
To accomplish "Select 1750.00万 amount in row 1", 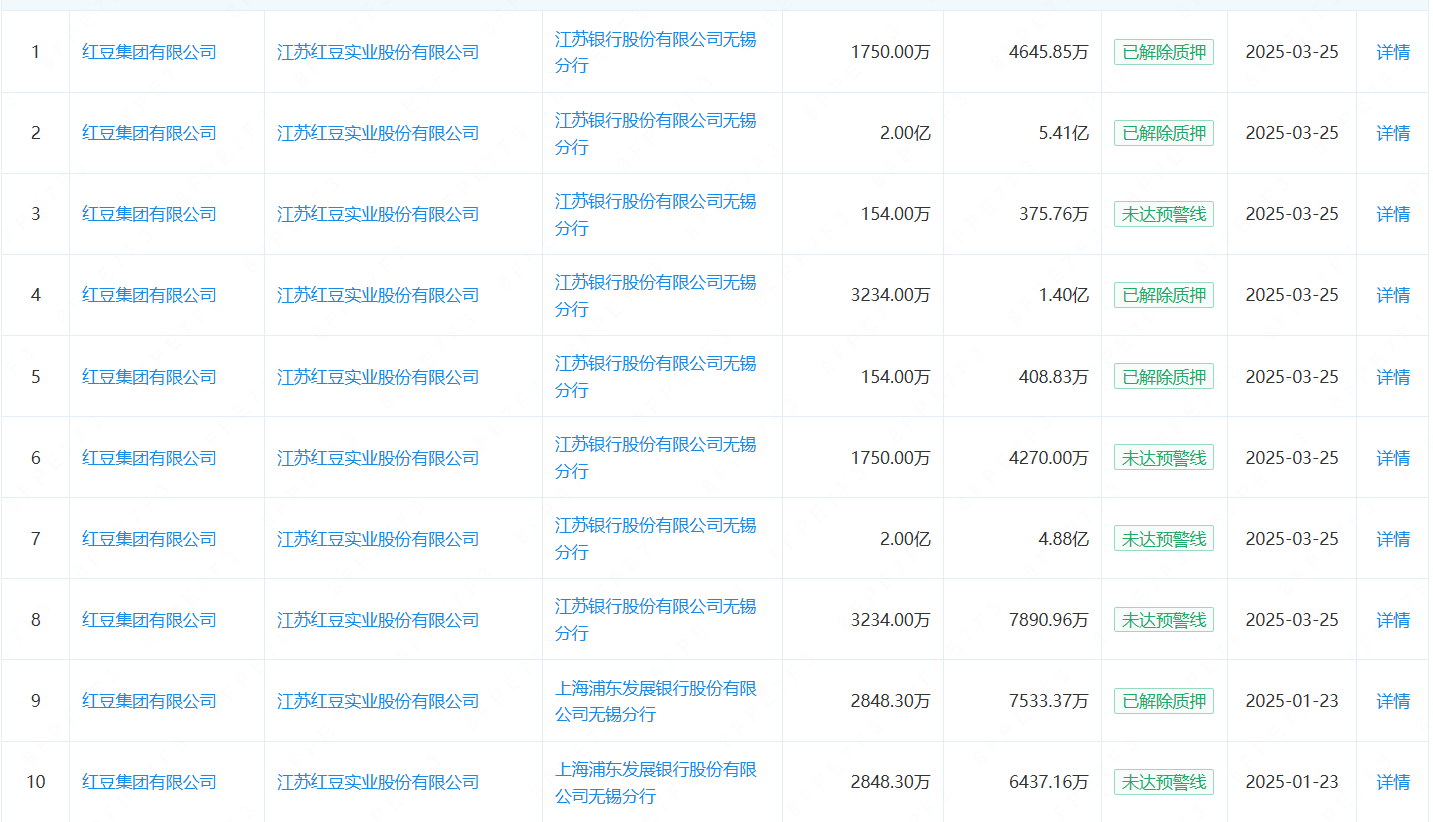I will [x=891, y=52].
